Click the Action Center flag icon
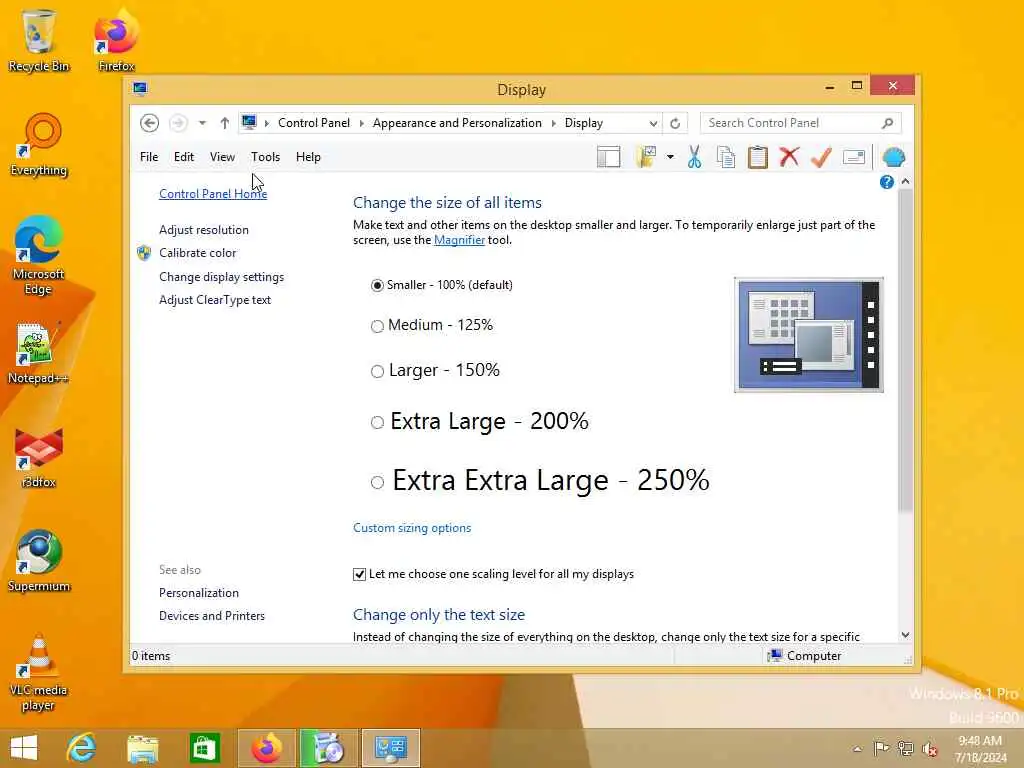This screenshot has height=768, width=1024. click(881, 749)
